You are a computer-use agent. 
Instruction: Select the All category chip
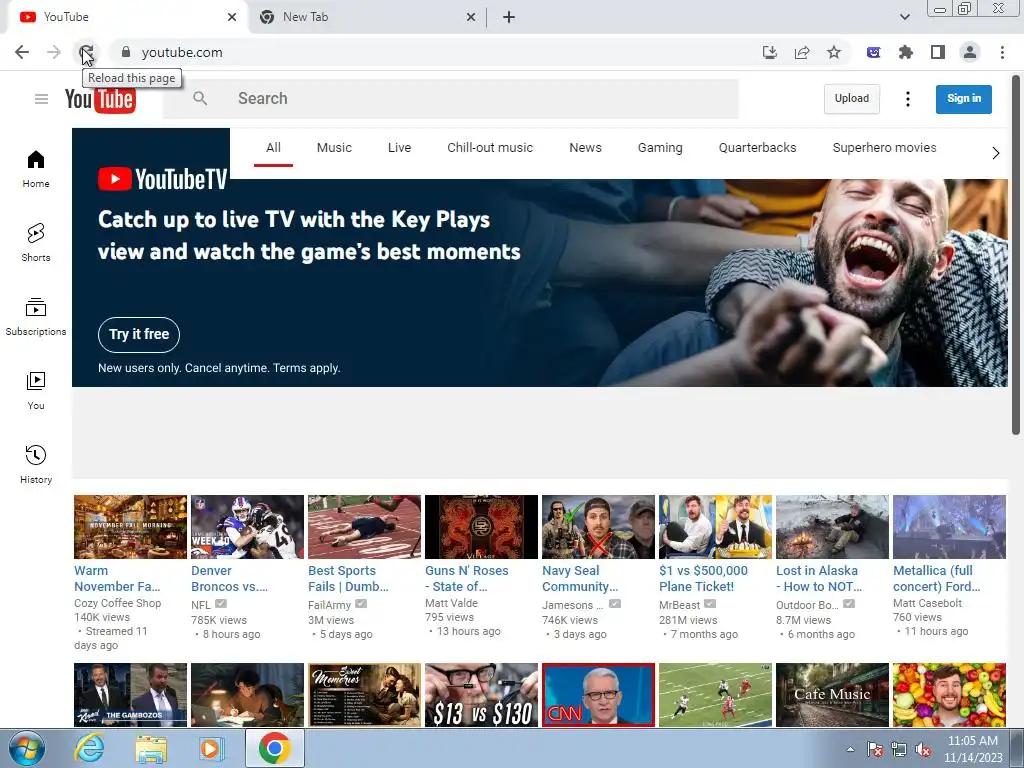point(273,148)
